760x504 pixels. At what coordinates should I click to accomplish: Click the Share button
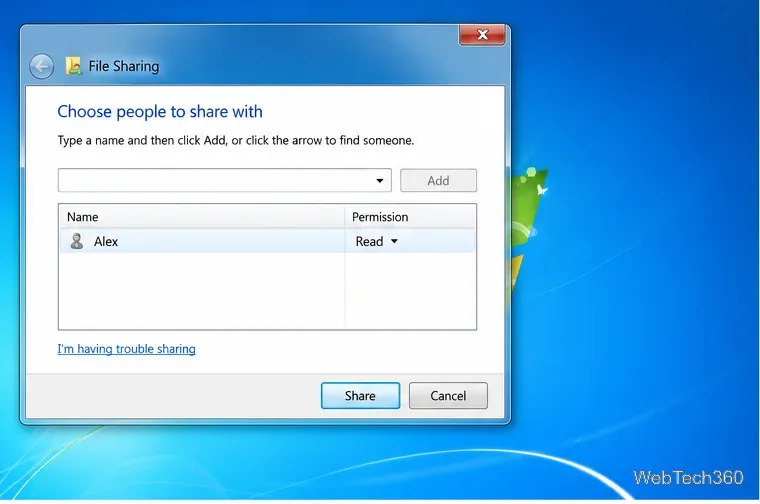tap(360, 395)
